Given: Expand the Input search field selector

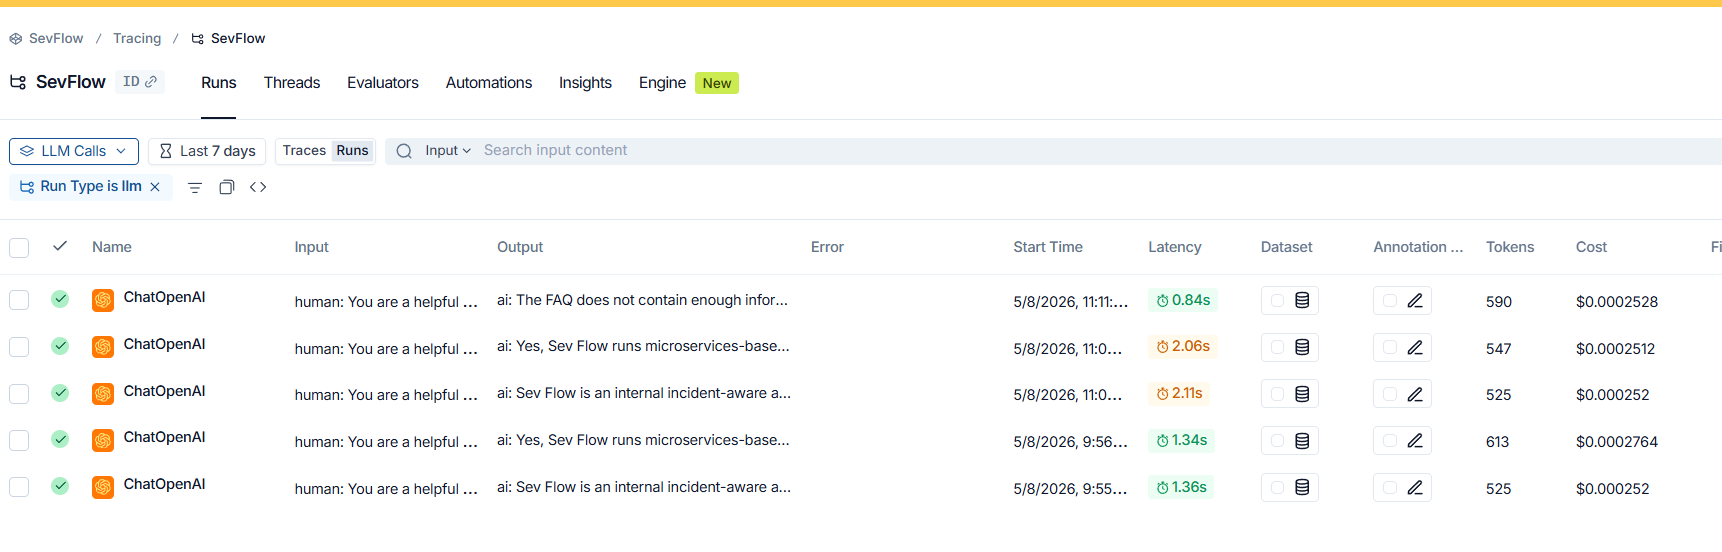Looking at the screenshot, I should [x=447, y=151].
